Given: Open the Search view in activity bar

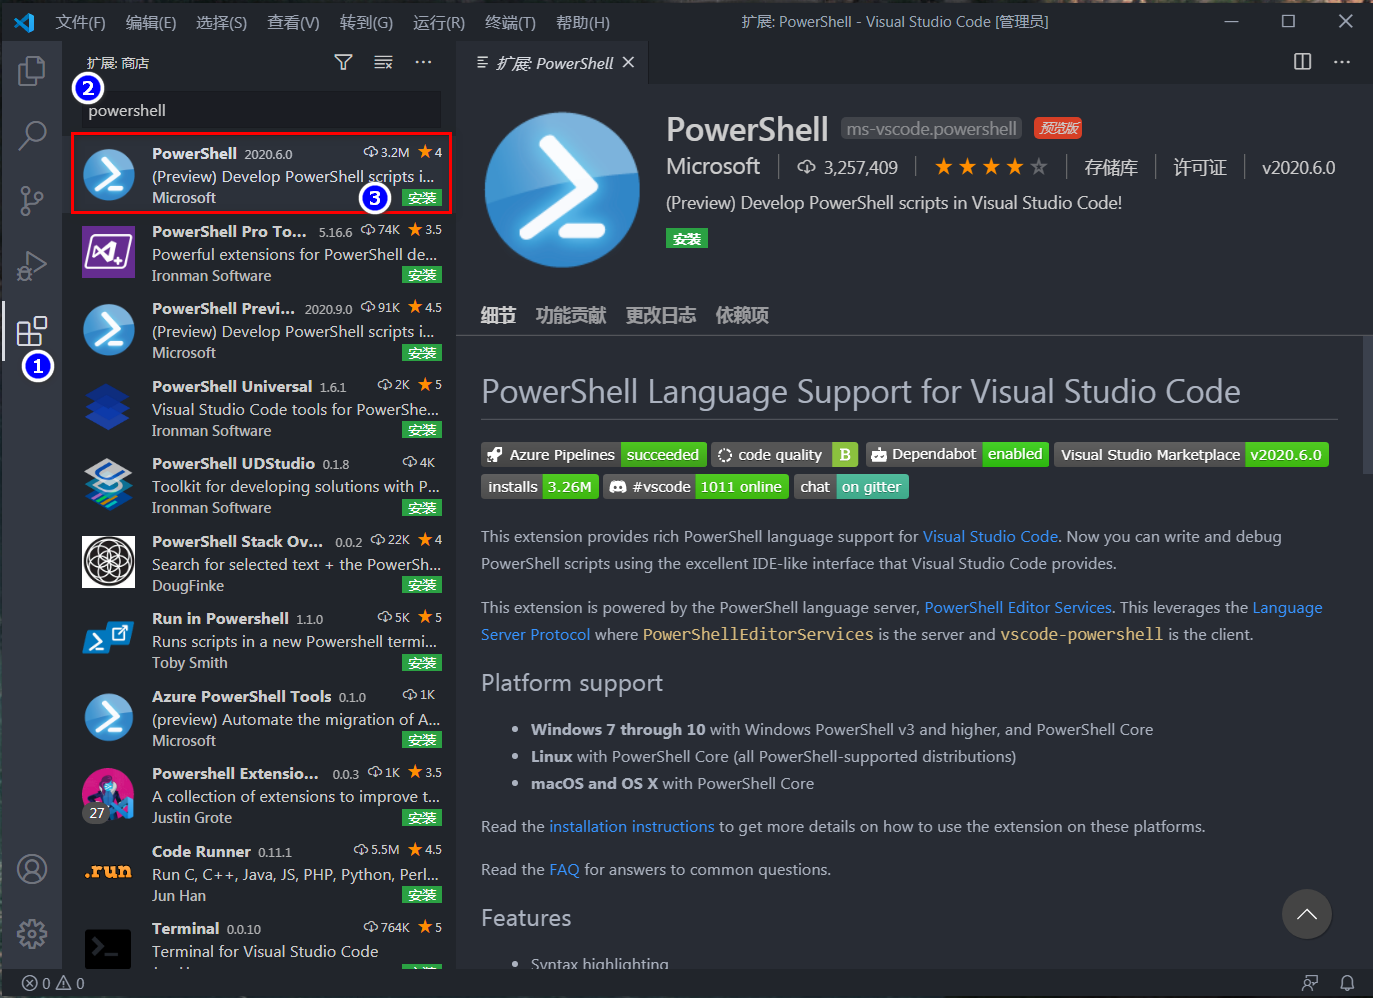Looking at the screenshot, I should tap(32, 135).
